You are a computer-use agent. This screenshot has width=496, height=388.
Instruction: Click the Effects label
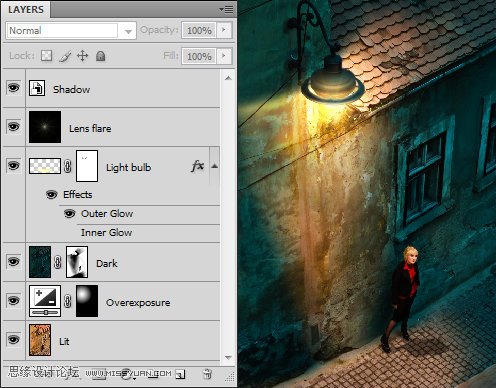coord(78,194)
